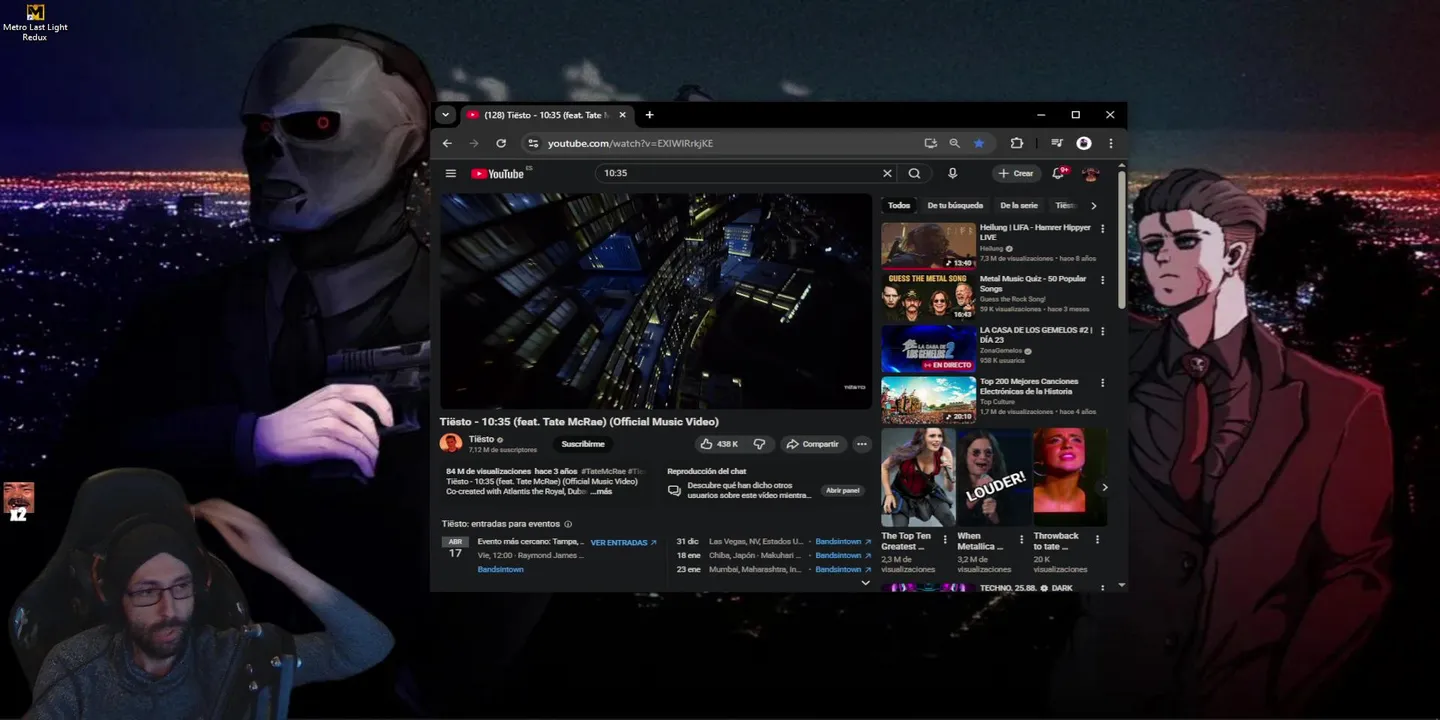Click the Abrir panel chat button

pyautogui.click(x=842, y=491)
